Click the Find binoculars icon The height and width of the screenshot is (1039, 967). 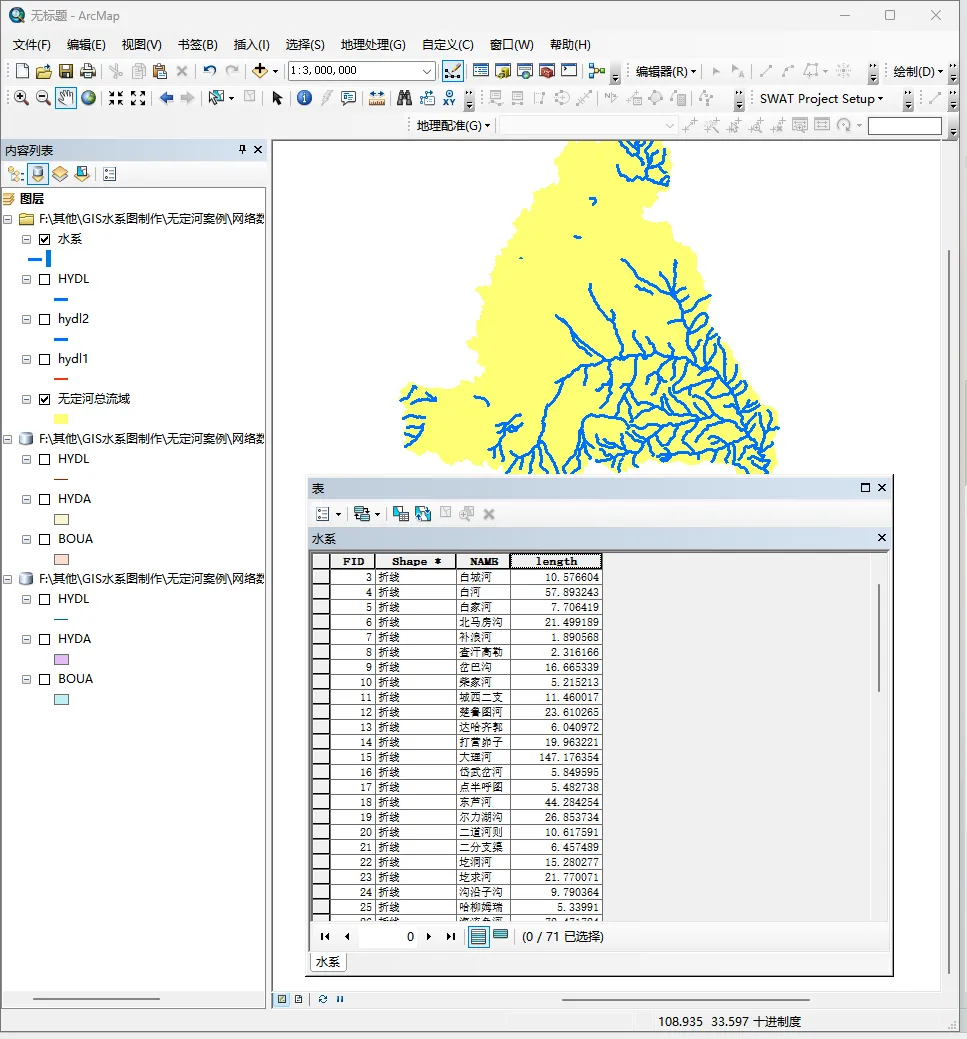coord(404,98)
